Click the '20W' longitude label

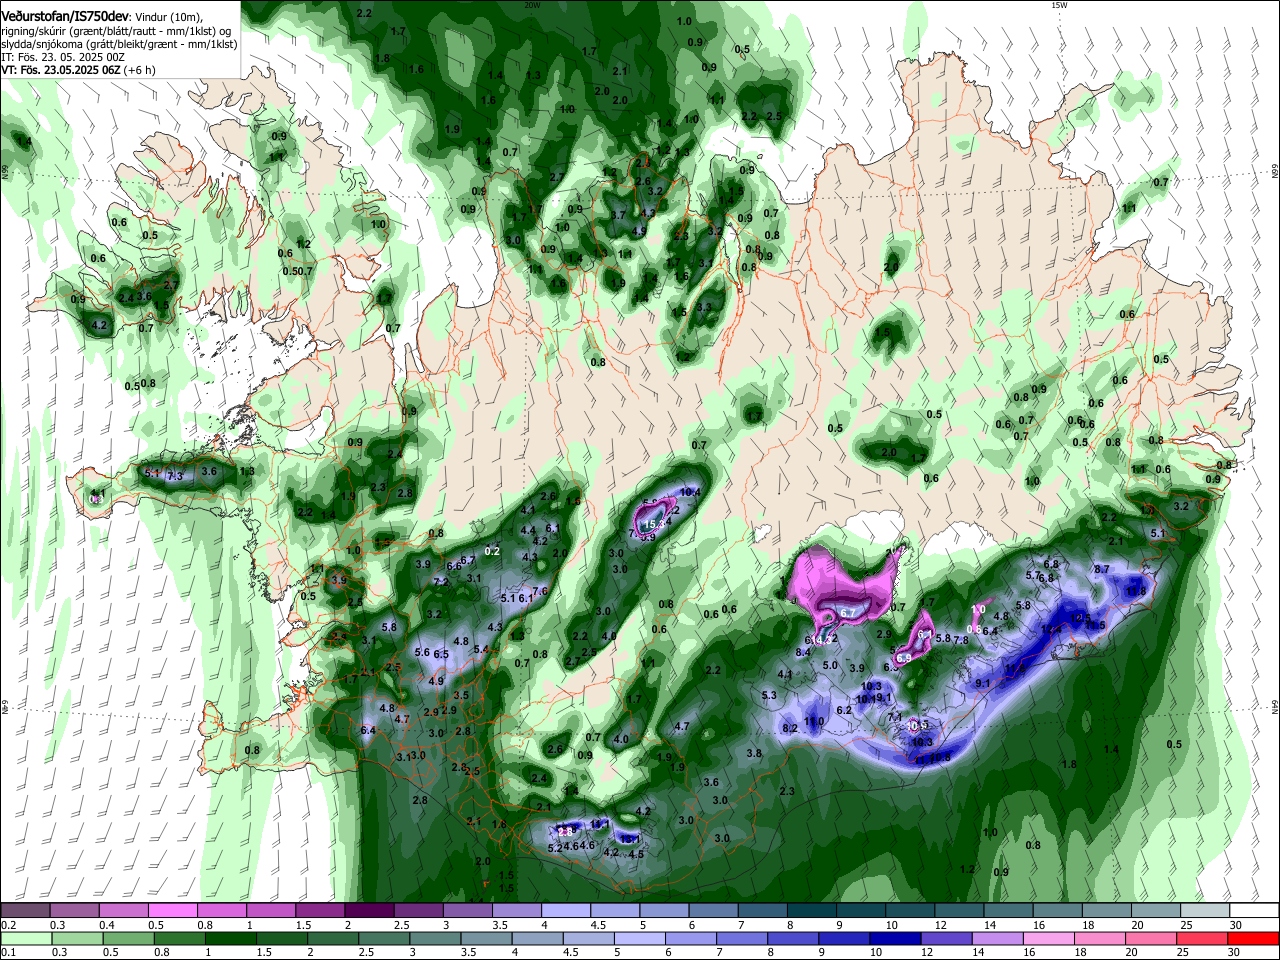point(532,5)
